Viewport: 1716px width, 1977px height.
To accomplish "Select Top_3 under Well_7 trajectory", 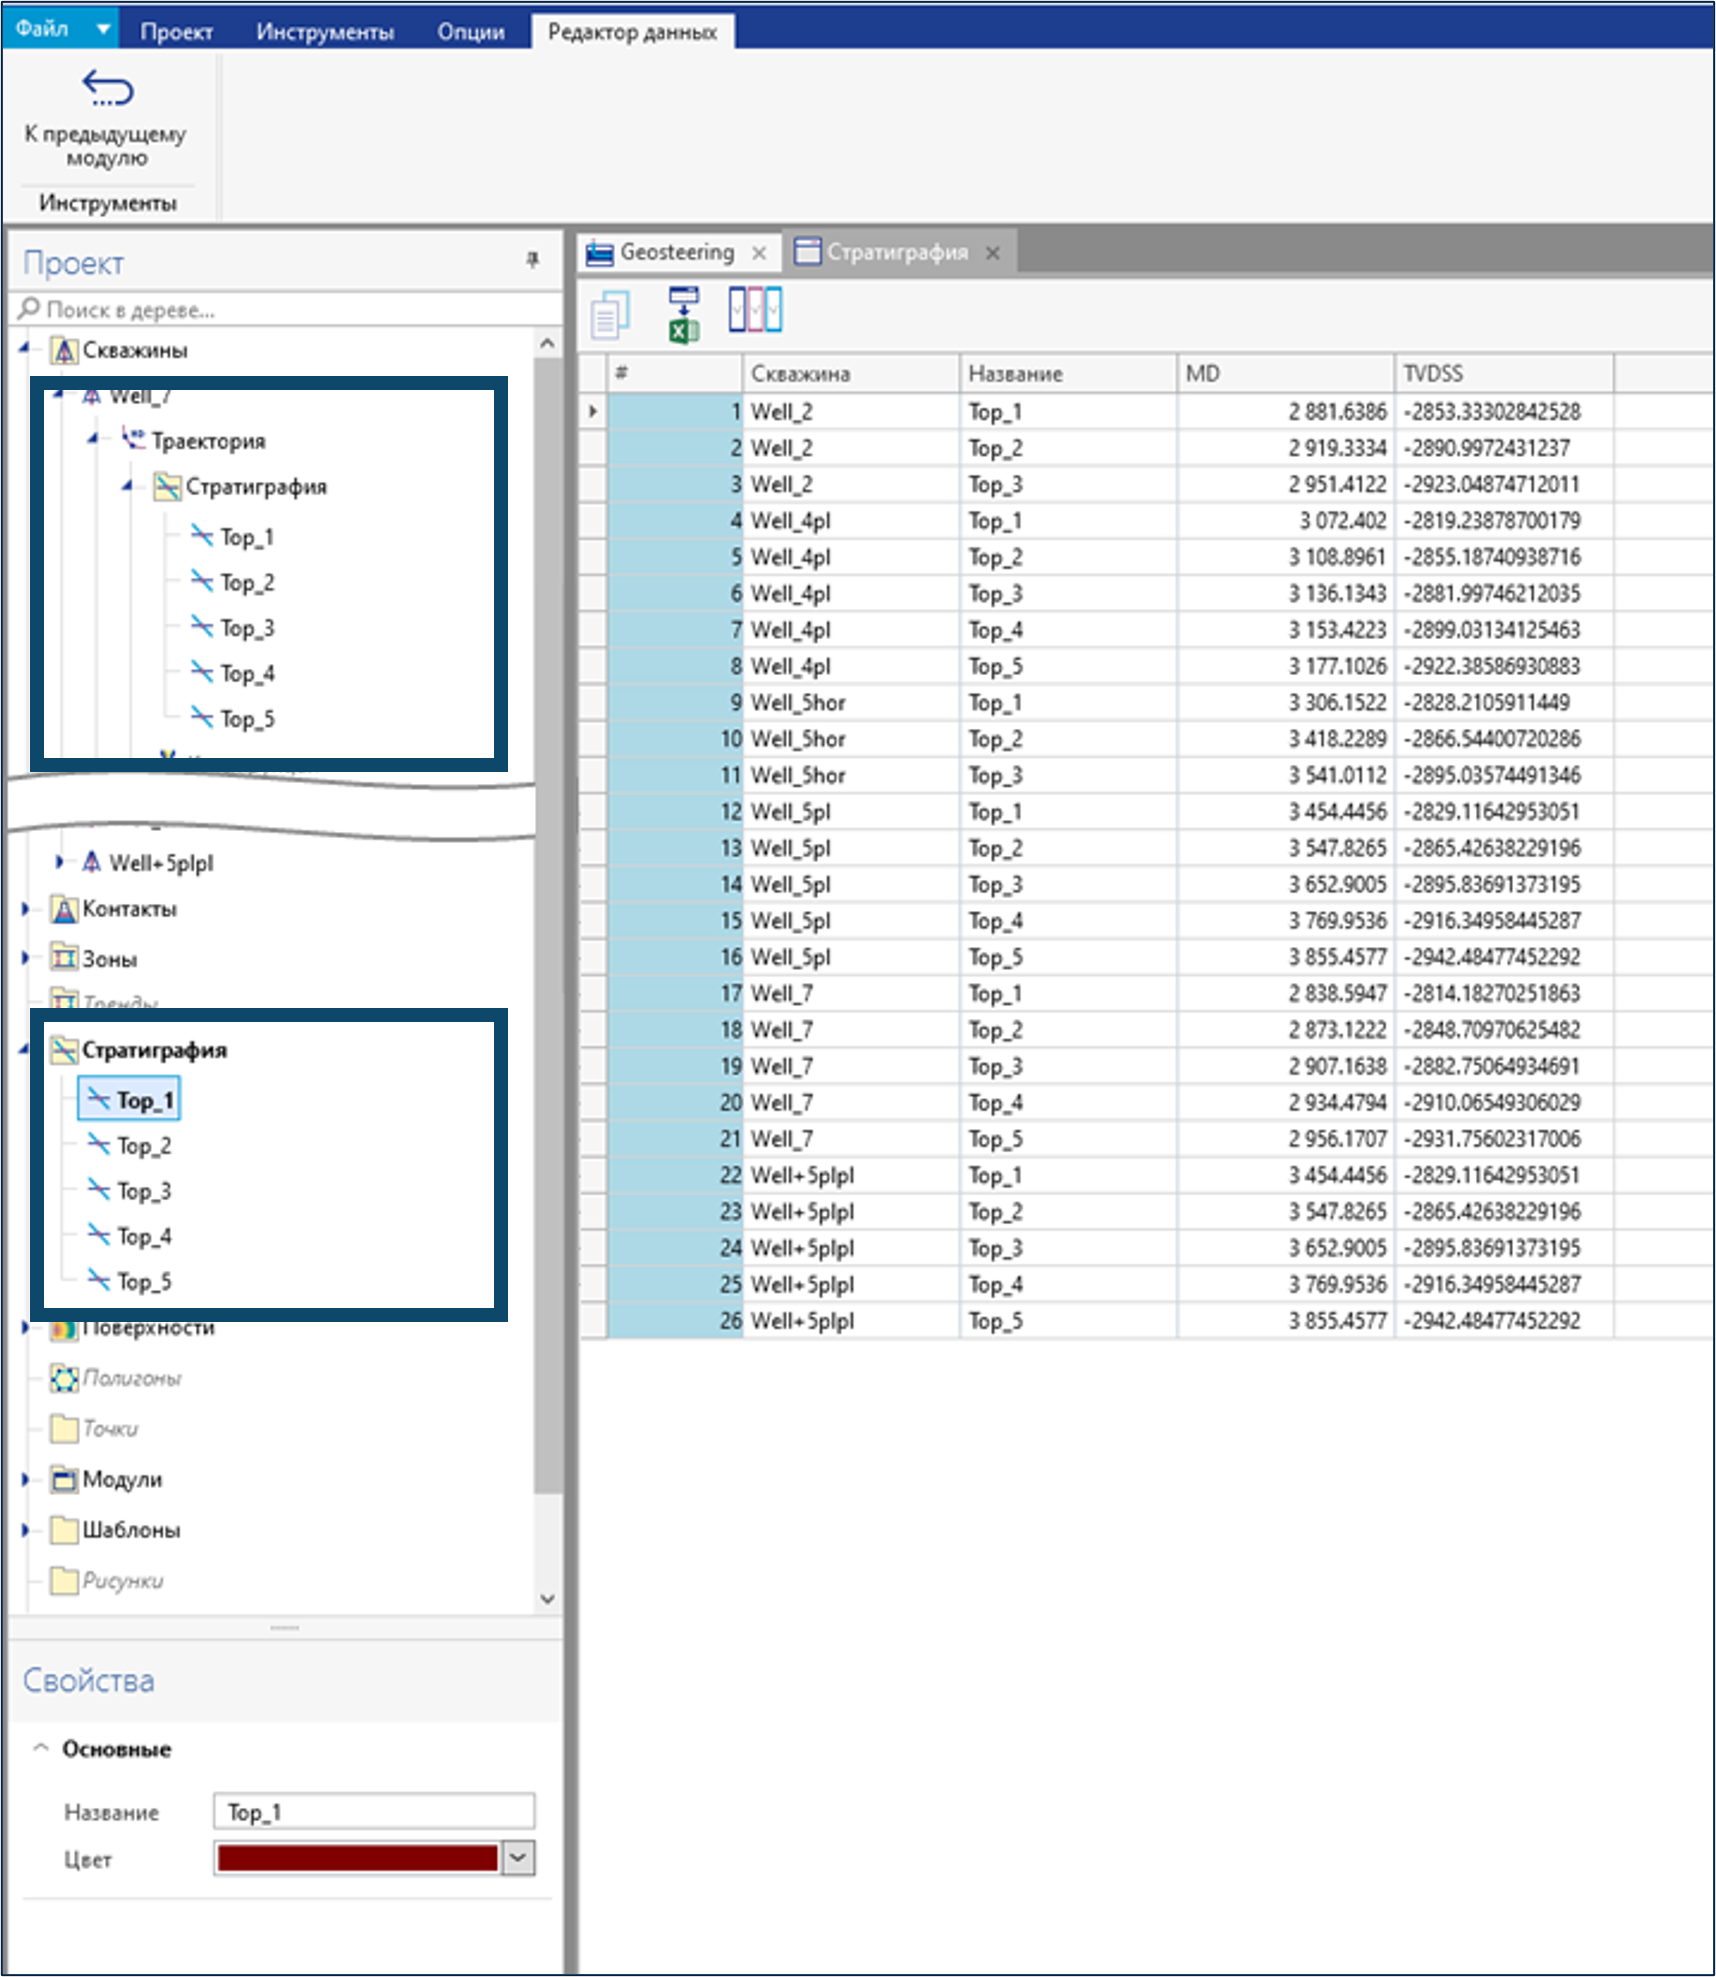I will 247,628.
